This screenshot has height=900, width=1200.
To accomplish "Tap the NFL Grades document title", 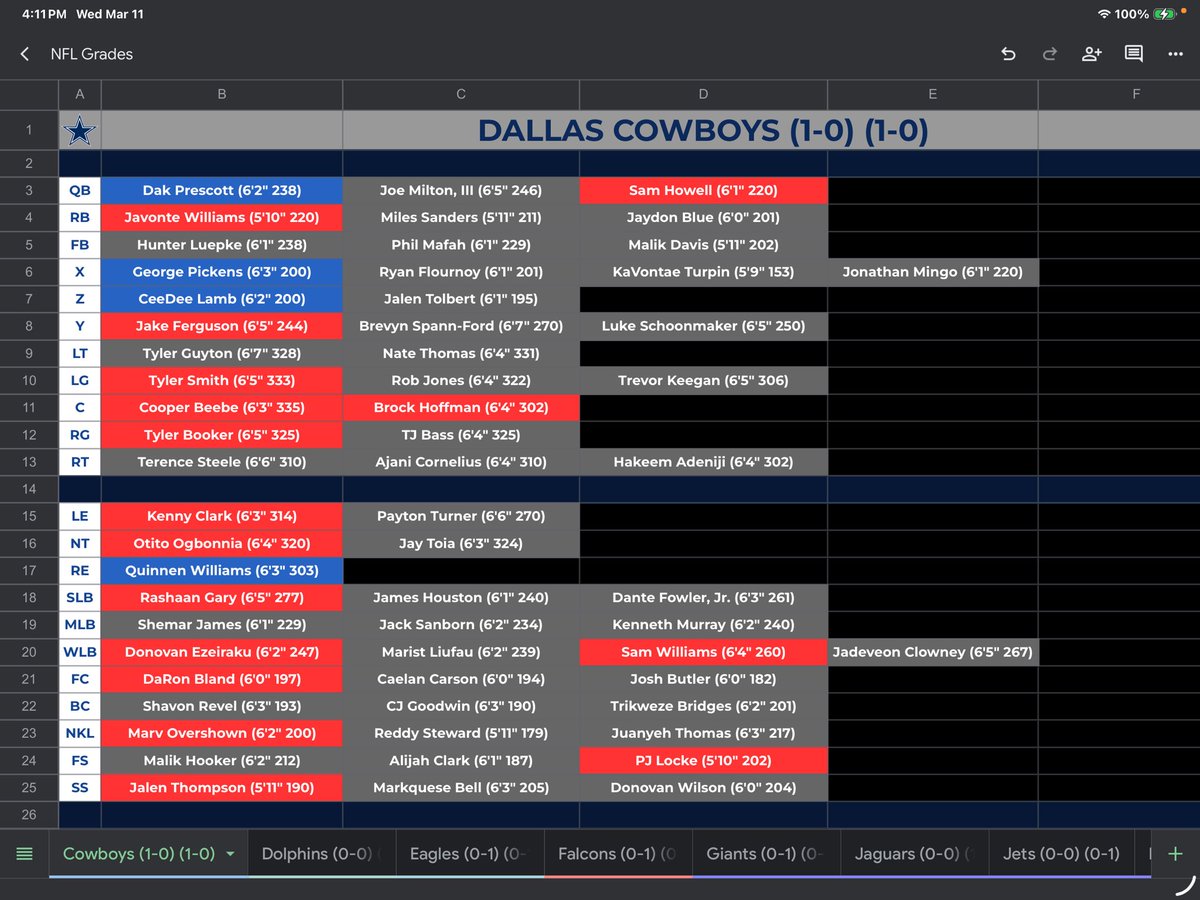I will (x=92, y=54).
